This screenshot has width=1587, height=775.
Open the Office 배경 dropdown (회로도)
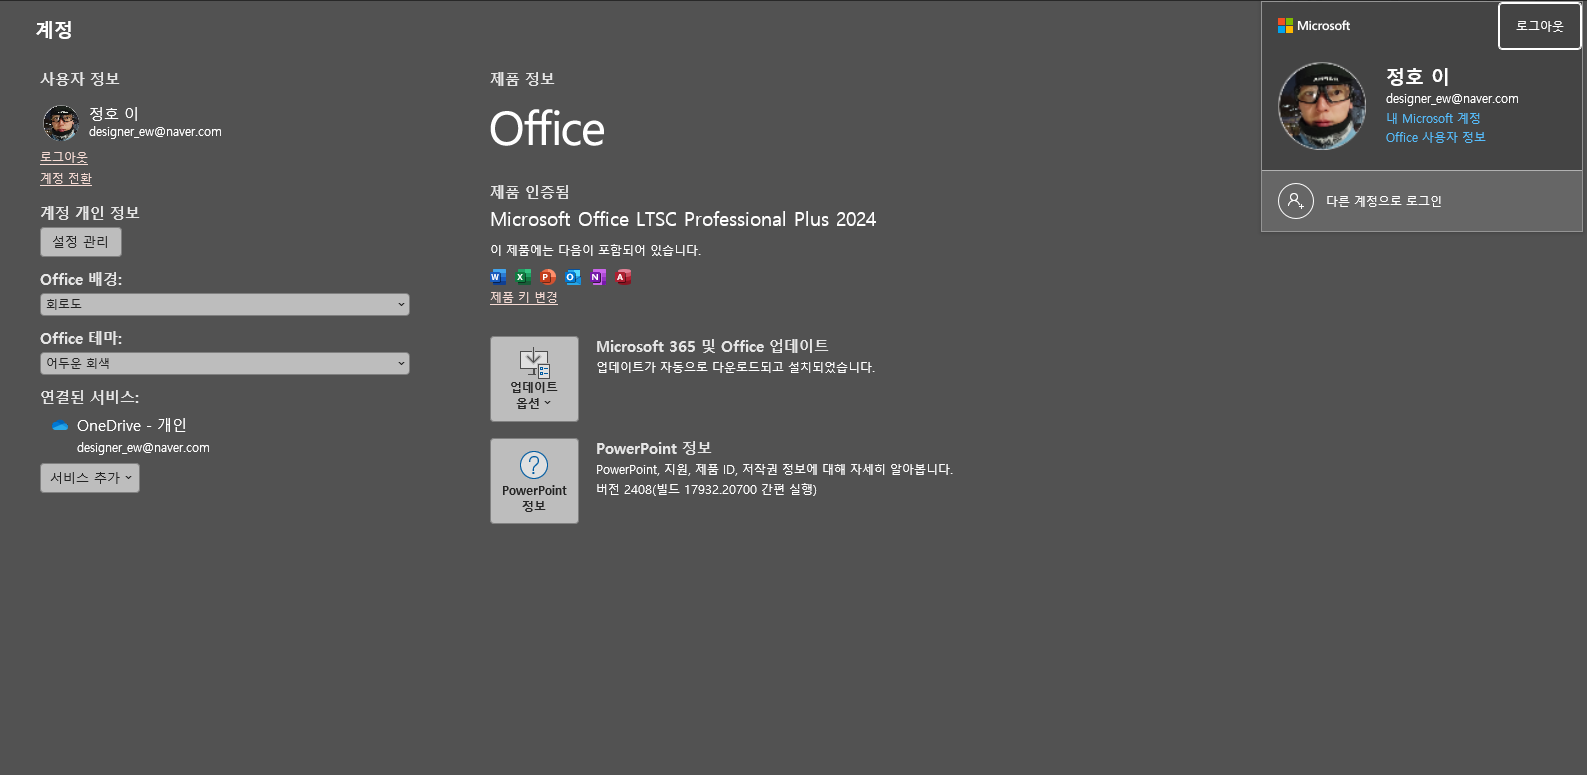coord(225,304)
